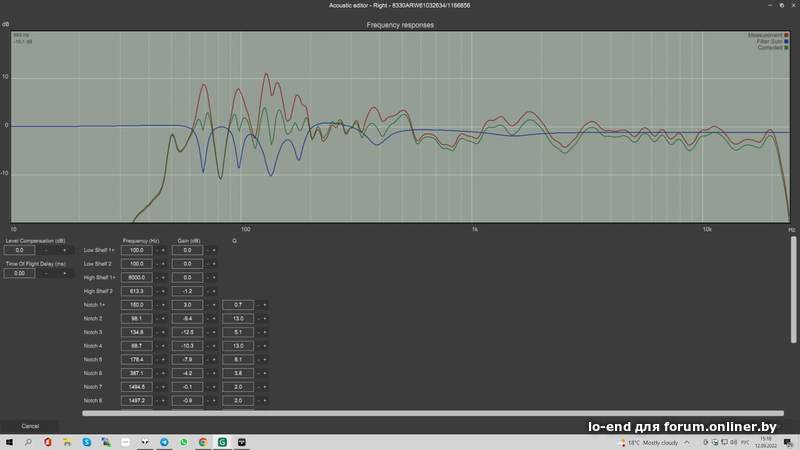Edit the Level Compensation (dB) value field
Image resolution: width=800 pixels, height=450 pixels.
(19, 251)
